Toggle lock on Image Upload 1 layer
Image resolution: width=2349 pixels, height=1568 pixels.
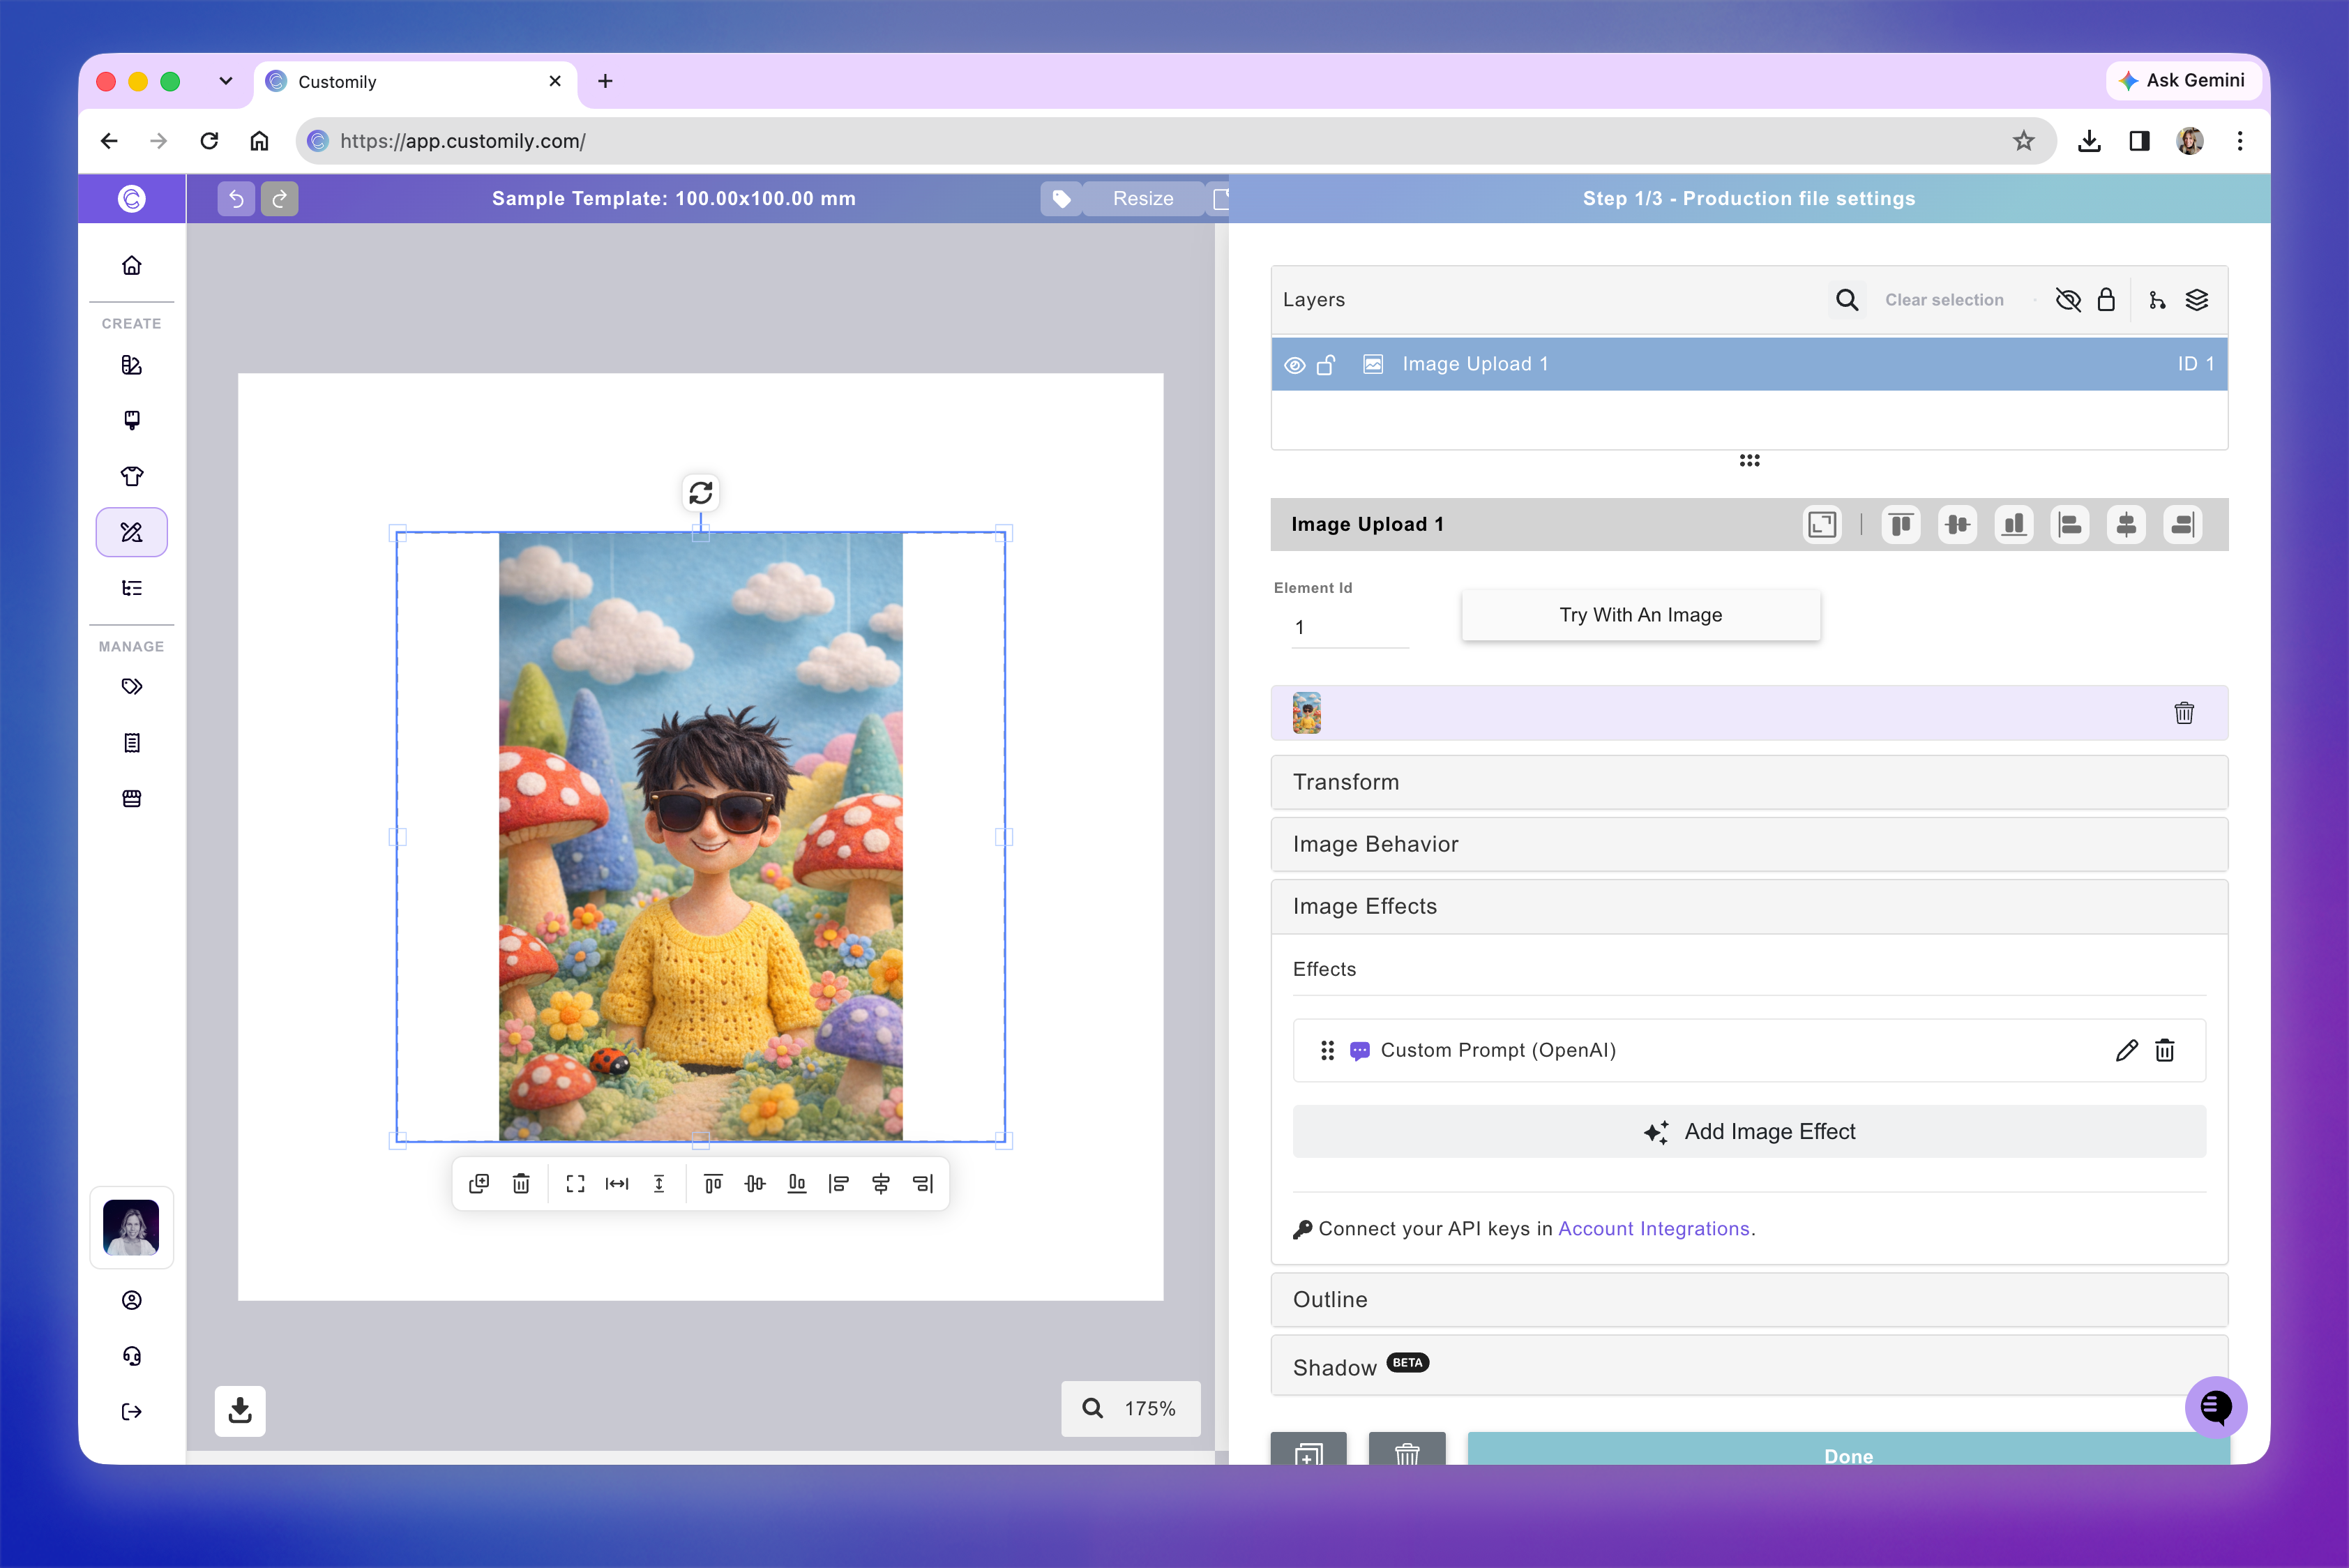point(1326,365)
